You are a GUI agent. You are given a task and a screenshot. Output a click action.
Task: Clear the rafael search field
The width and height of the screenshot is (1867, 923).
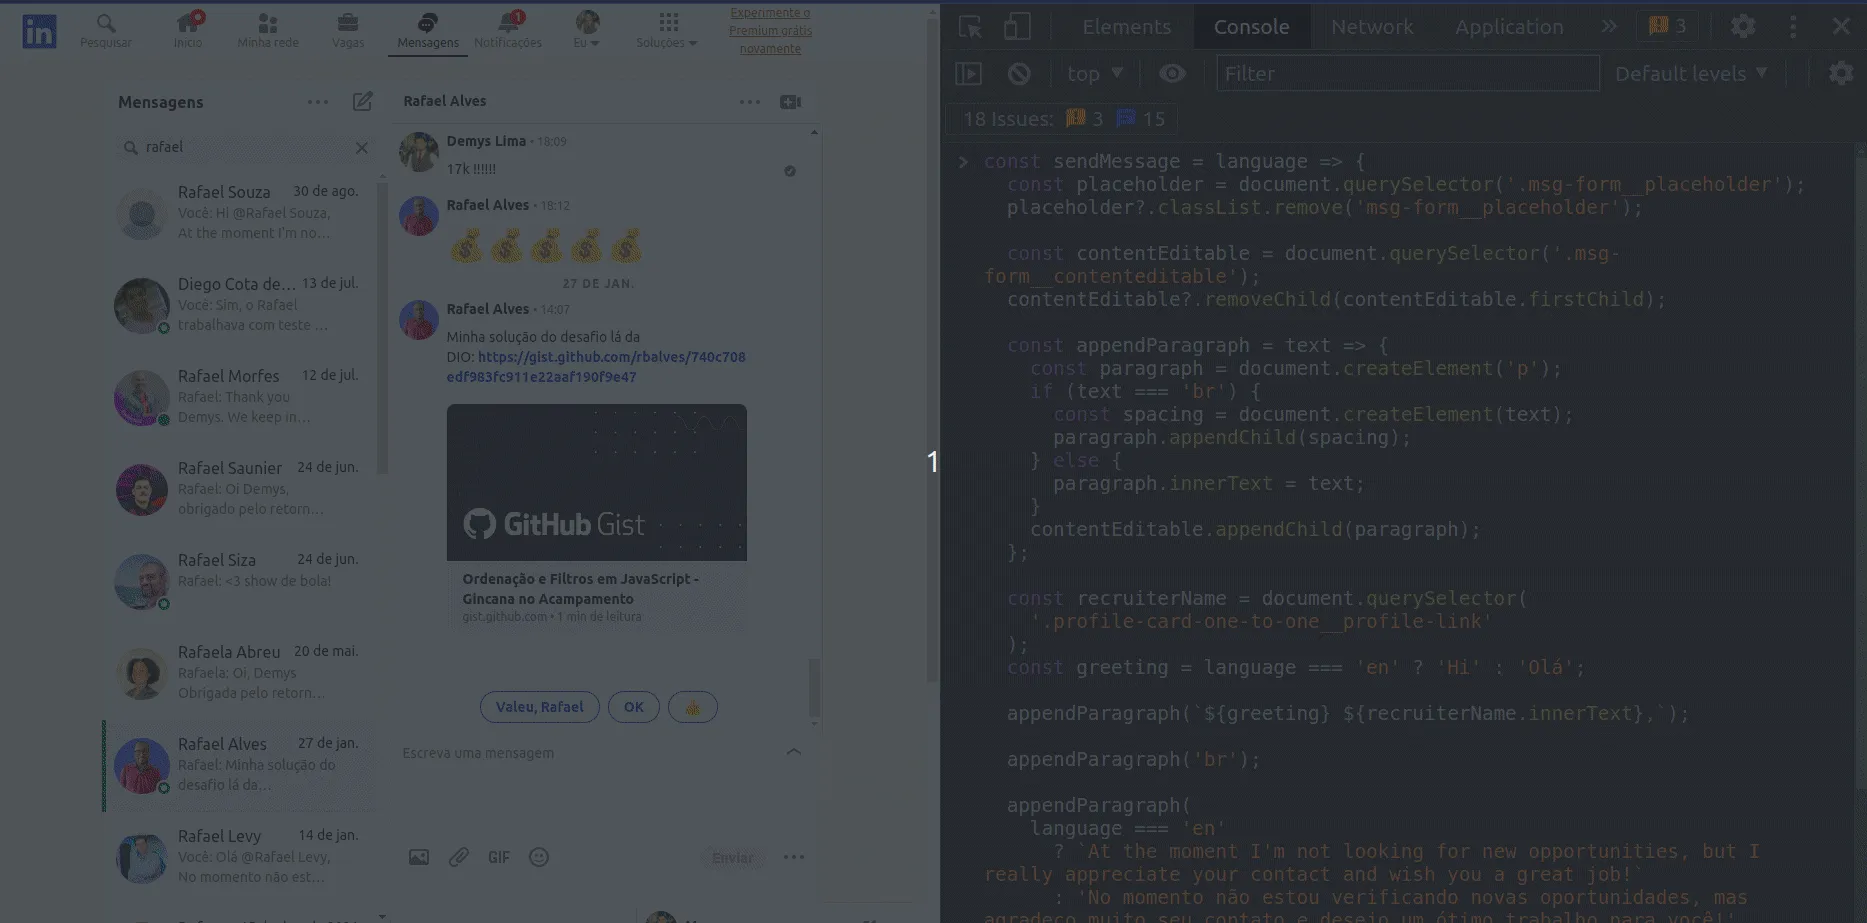pyautogui.click(x=362, y=148)
